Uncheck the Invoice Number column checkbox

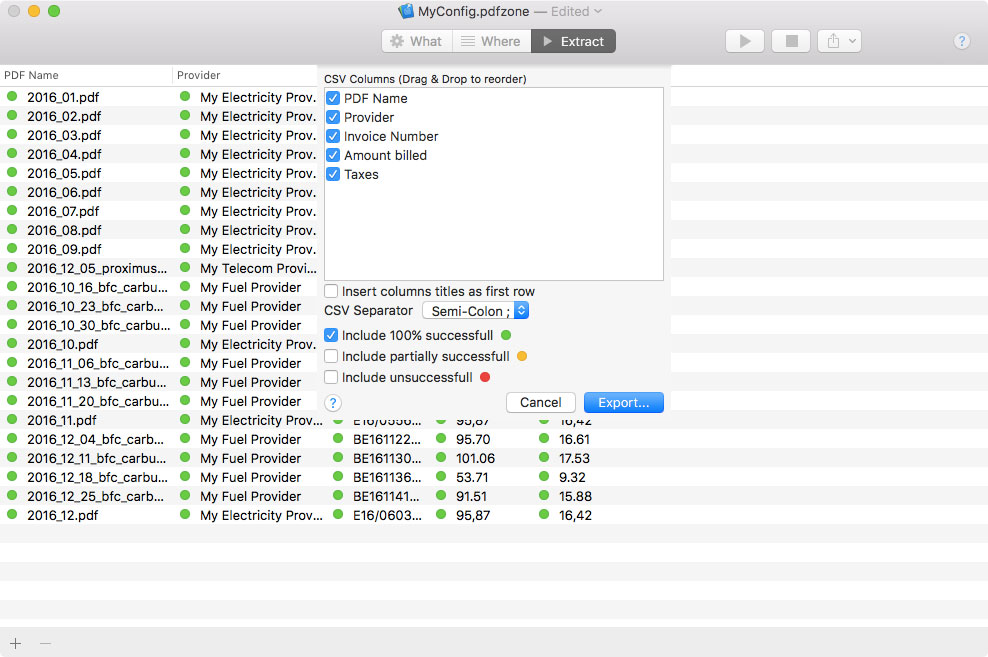[334, 136]
